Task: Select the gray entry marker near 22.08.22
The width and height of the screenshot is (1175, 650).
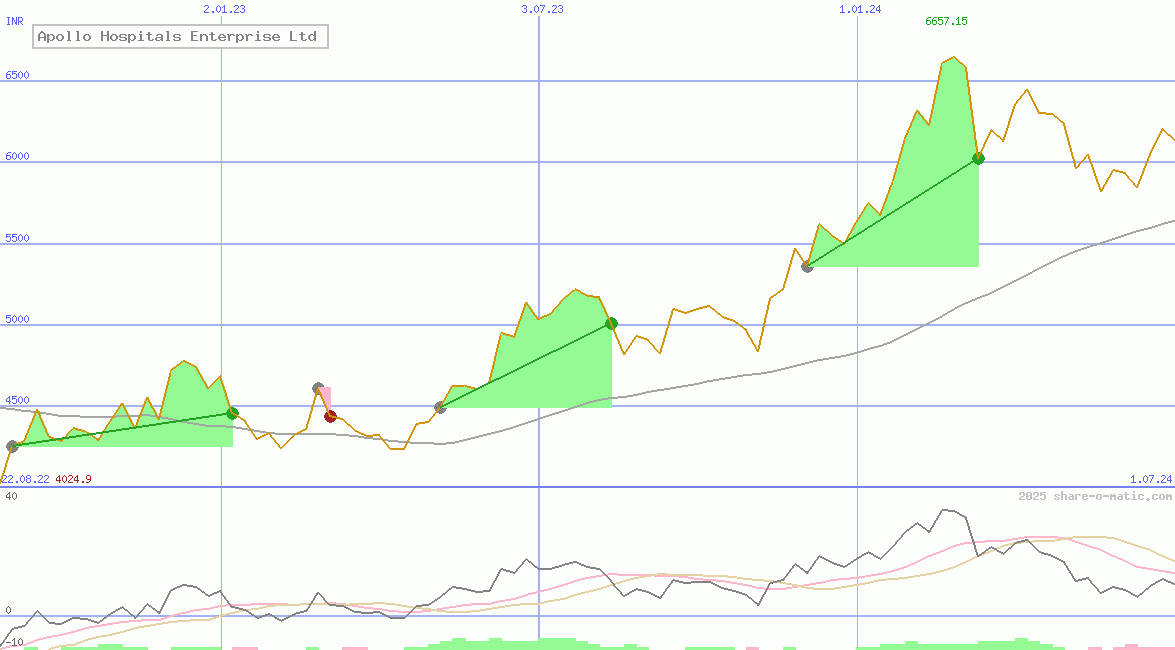Action: 12,446
